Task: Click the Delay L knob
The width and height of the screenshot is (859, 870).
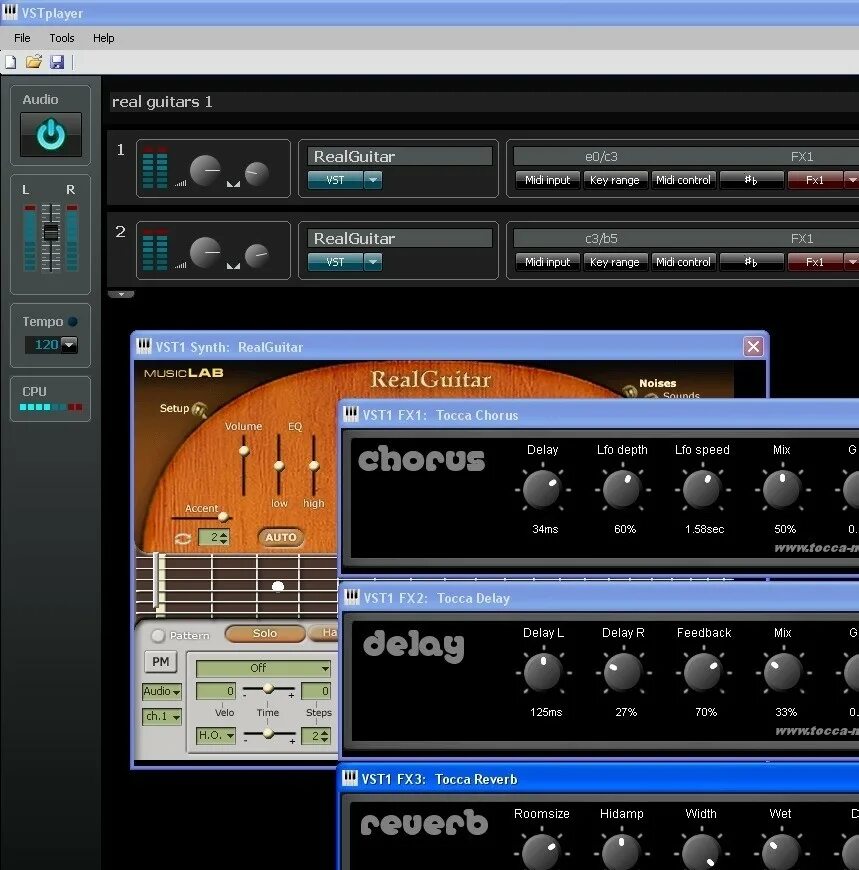Action: pyautogui.click(x=543, y=672)
